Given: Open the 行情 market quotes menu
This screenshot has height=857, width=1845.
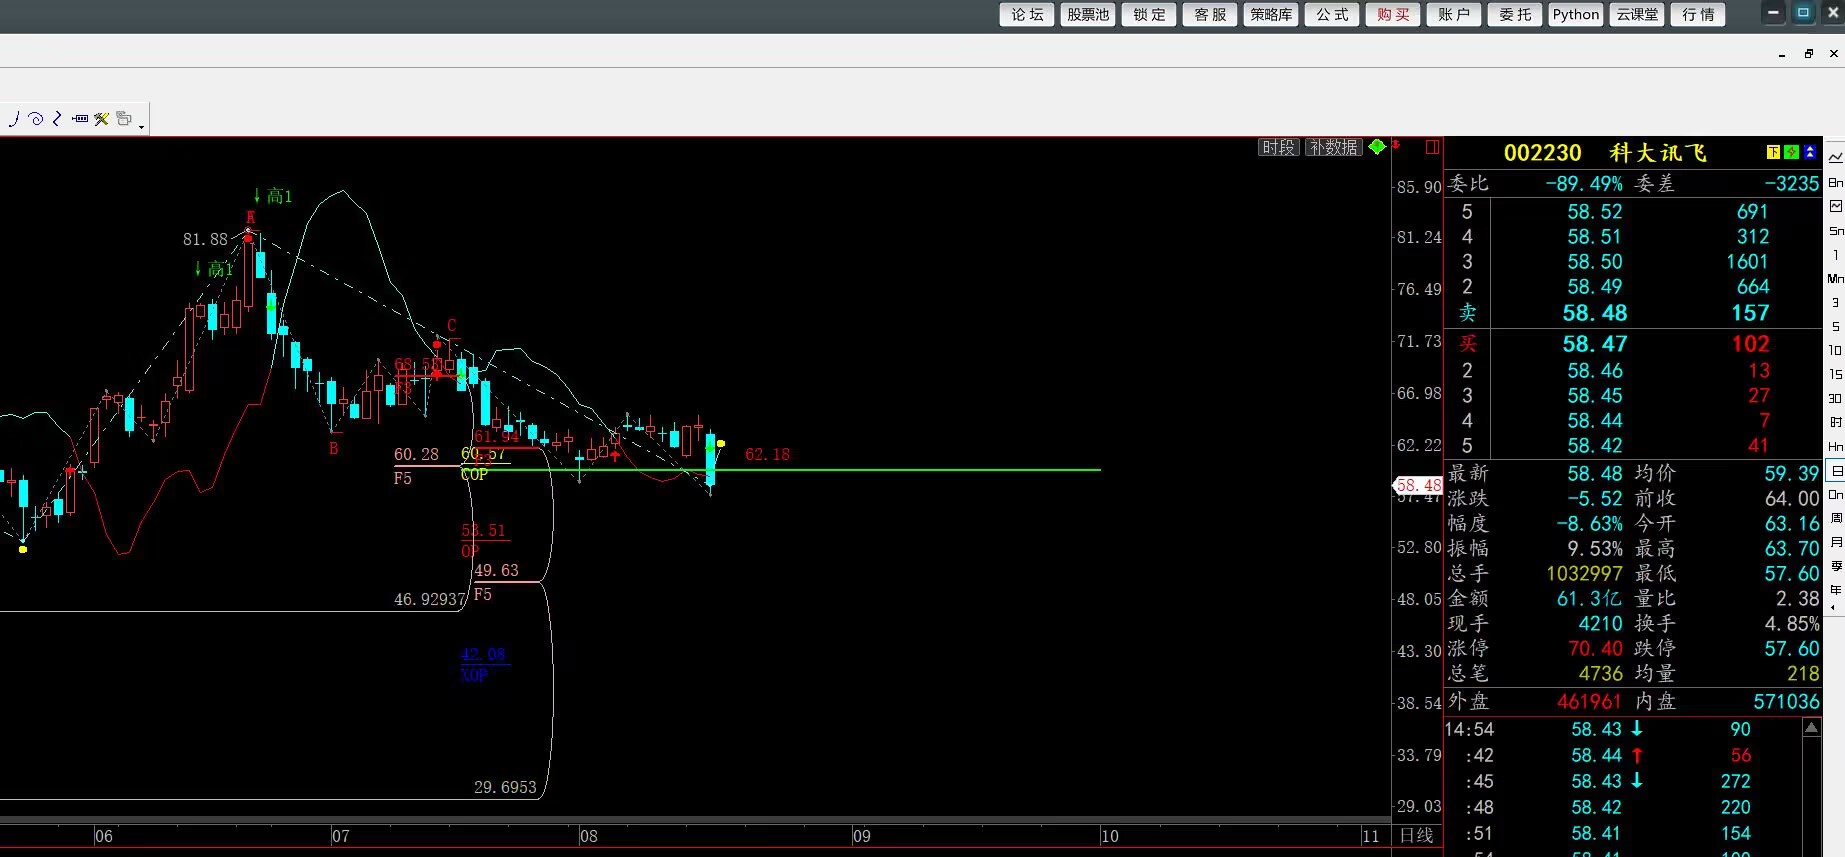Looking at the screenshot, I should pos(1698,14).
